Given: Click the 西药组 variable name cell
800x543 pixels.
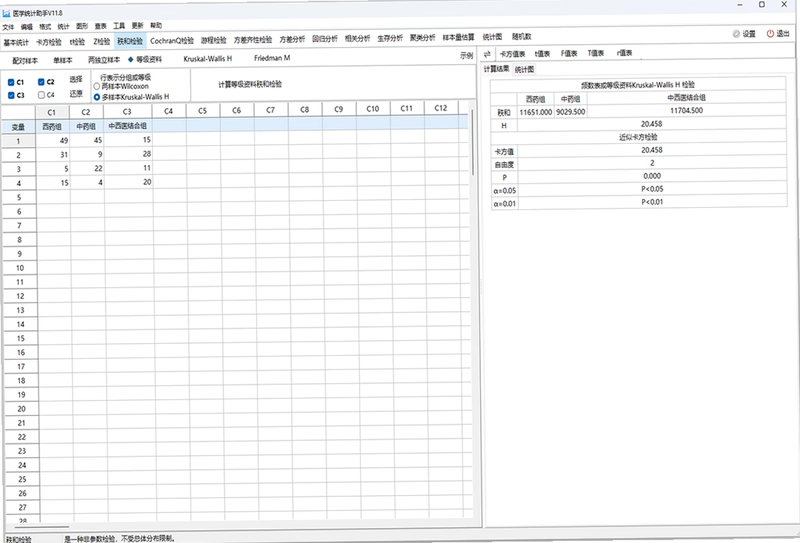Looking at the screenshot, I should [53, 127].
